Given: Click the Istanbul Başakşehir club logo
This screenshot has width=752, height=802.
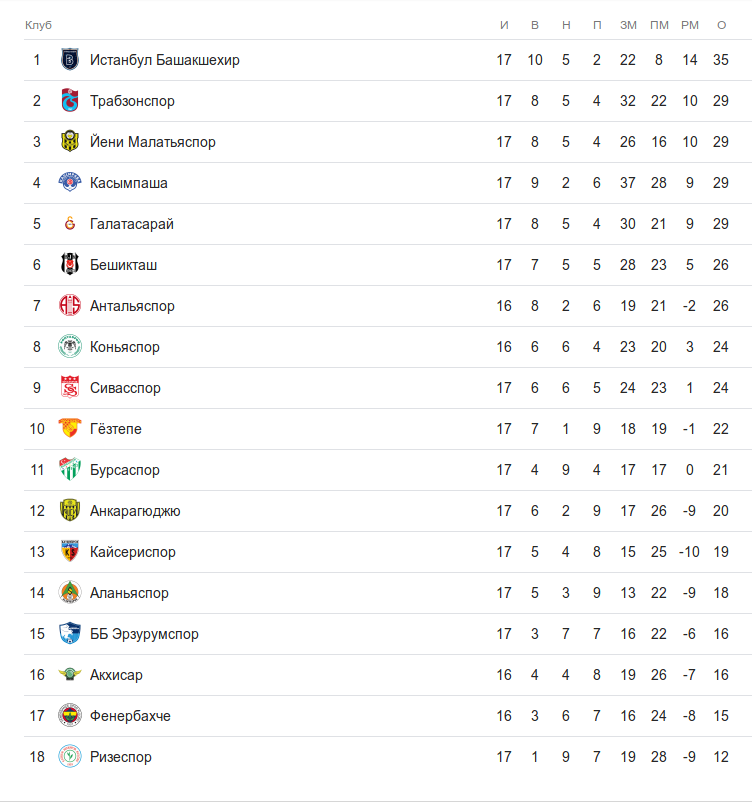Looking at the screenshot, I should (x=70, y=60).
